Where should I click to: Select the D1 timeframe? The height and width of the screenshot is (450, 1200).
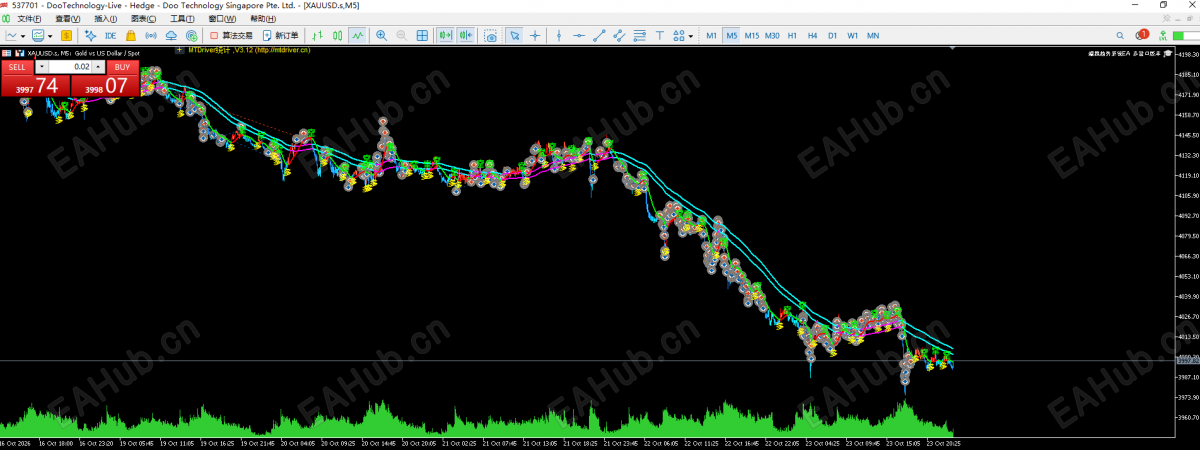point(832,35)
